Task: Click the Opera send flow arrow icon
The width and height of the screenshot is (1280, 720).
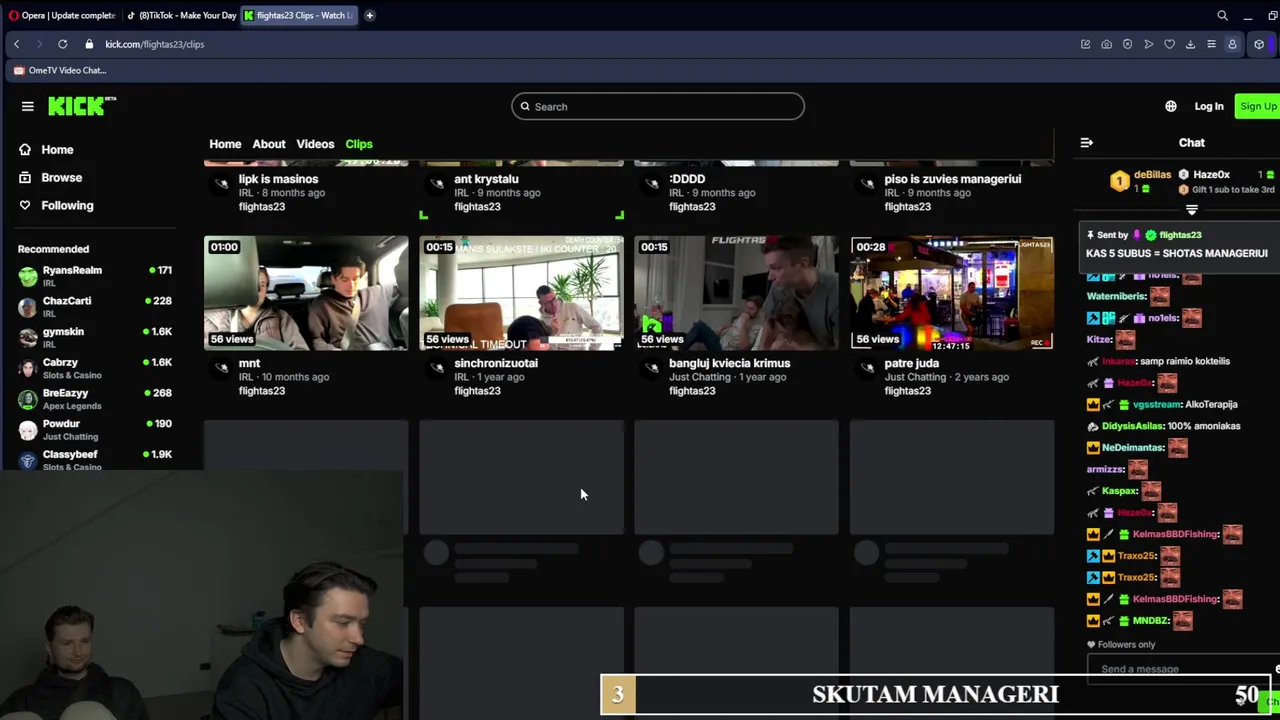Action: pyautogui.click(x=1148, y=44)
